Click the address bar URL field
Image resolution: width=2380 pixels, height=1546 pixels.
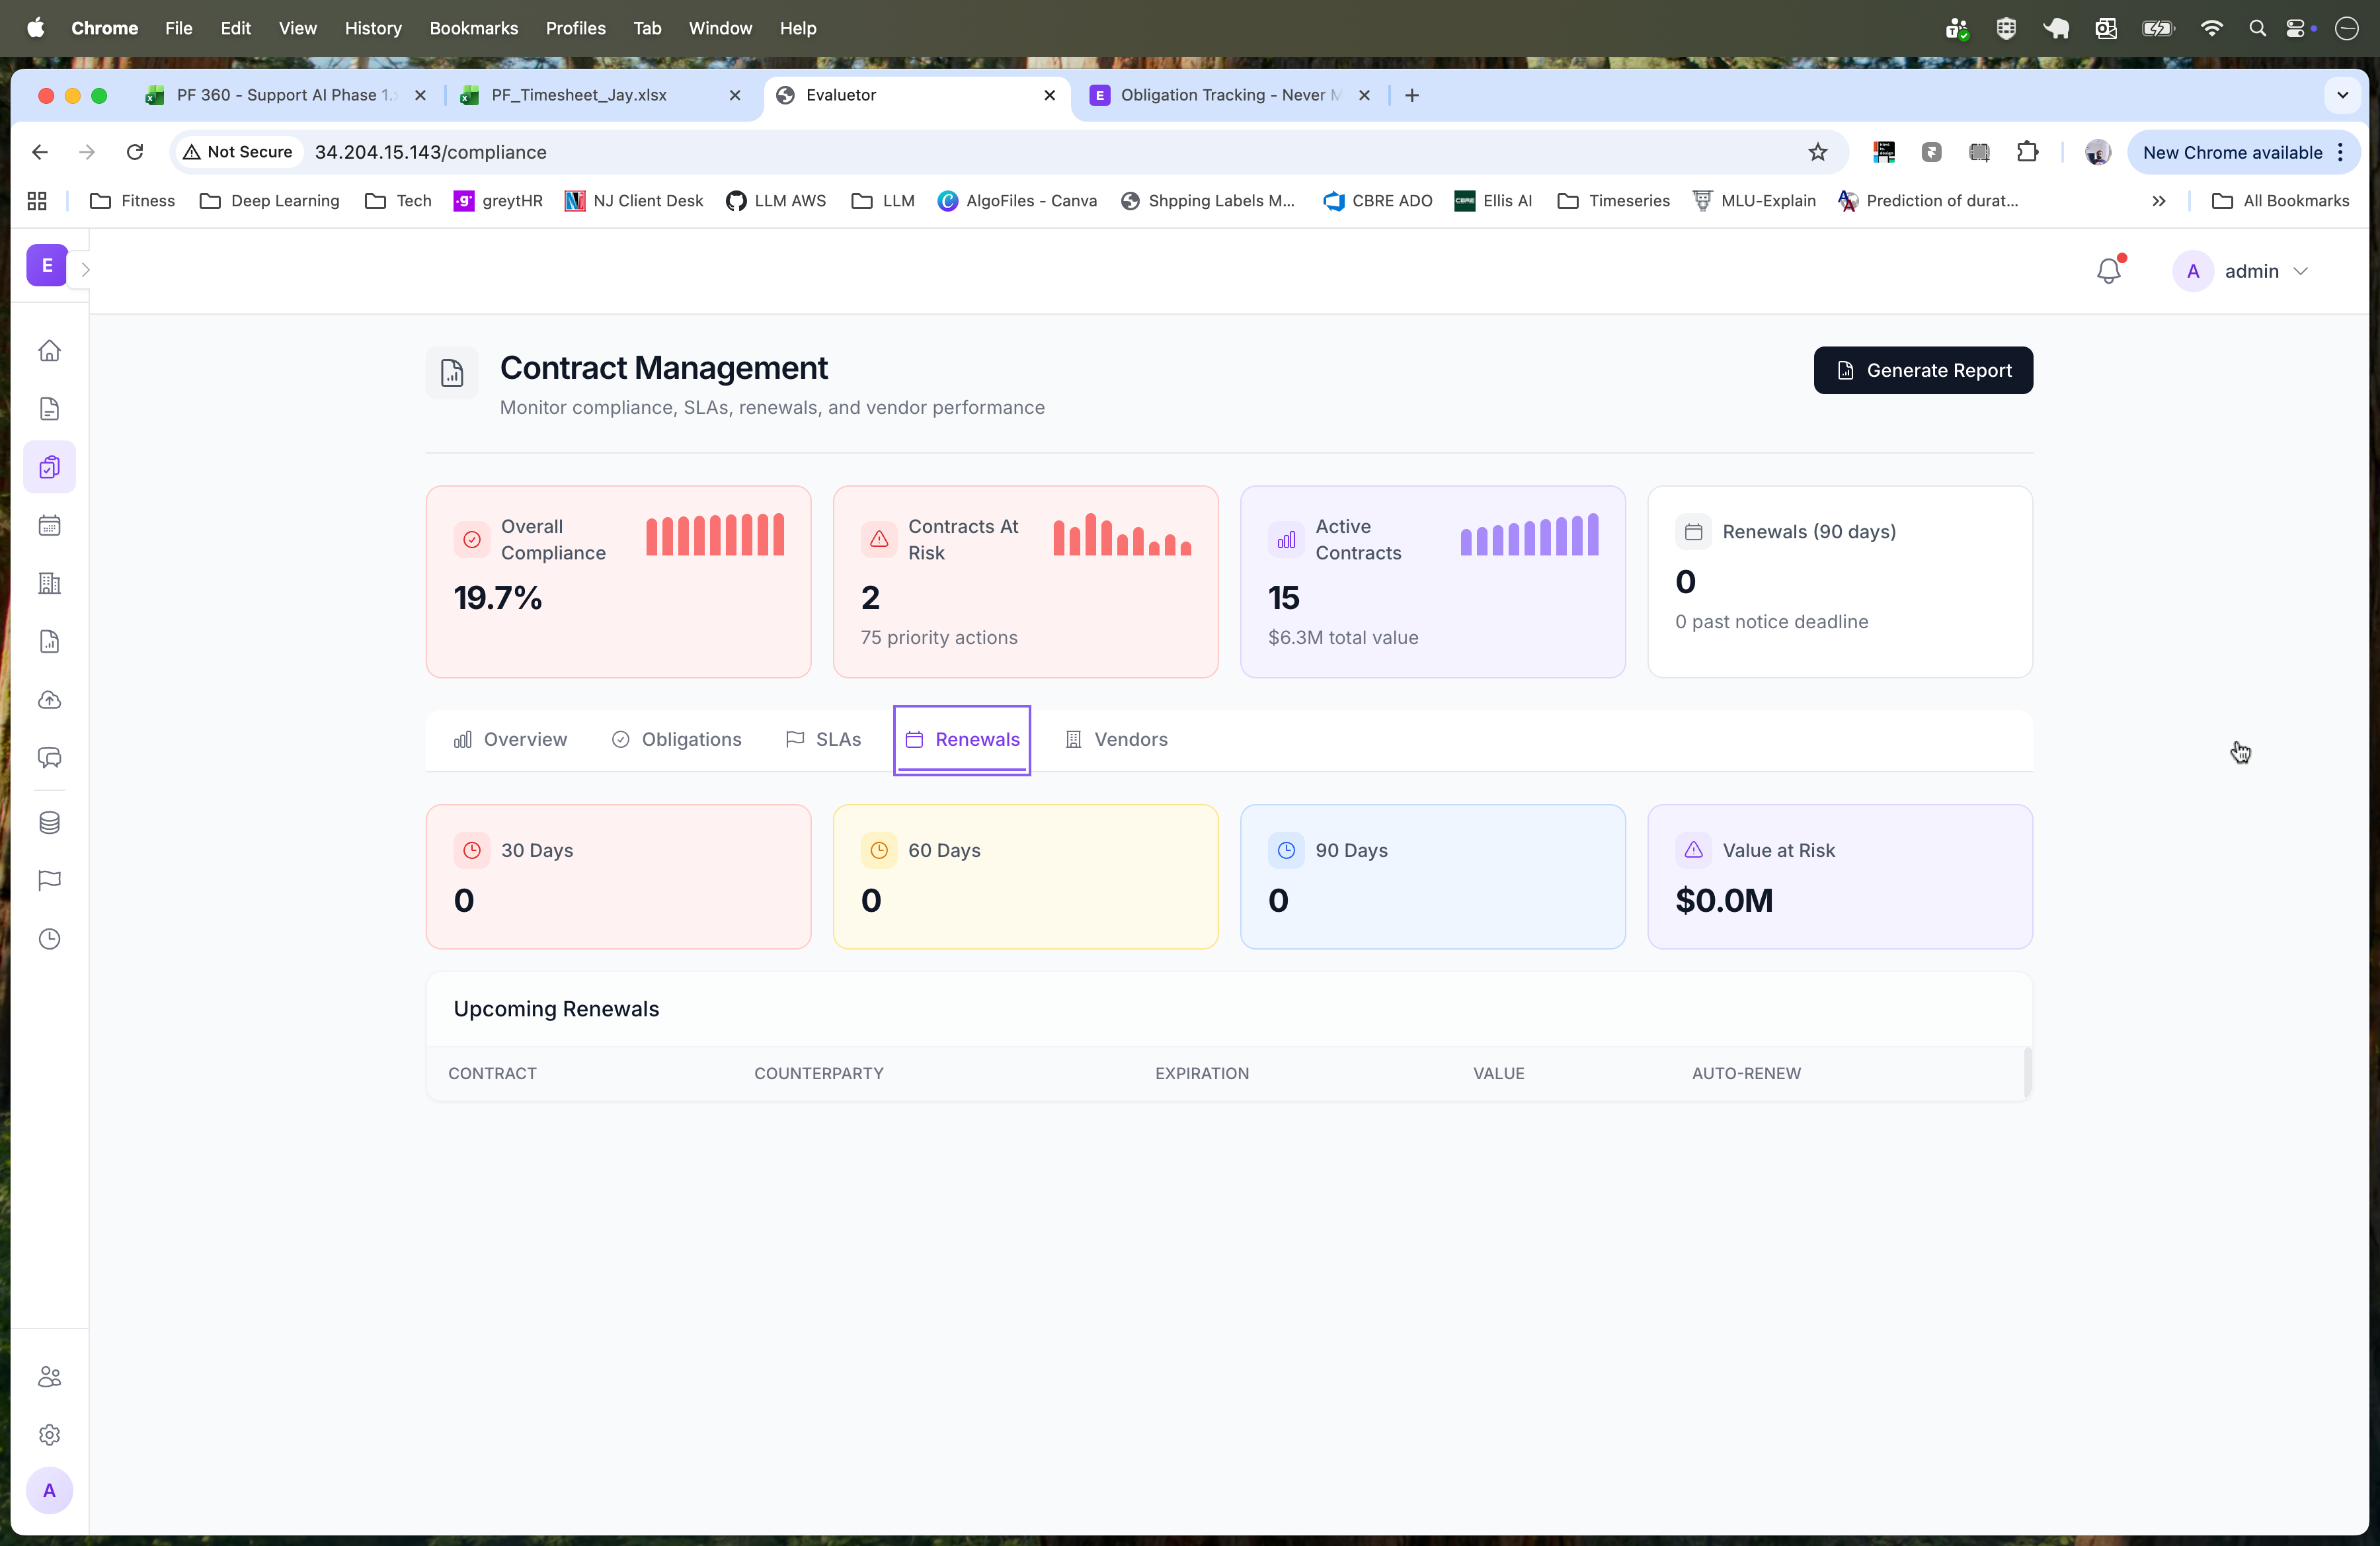(700, 152)
